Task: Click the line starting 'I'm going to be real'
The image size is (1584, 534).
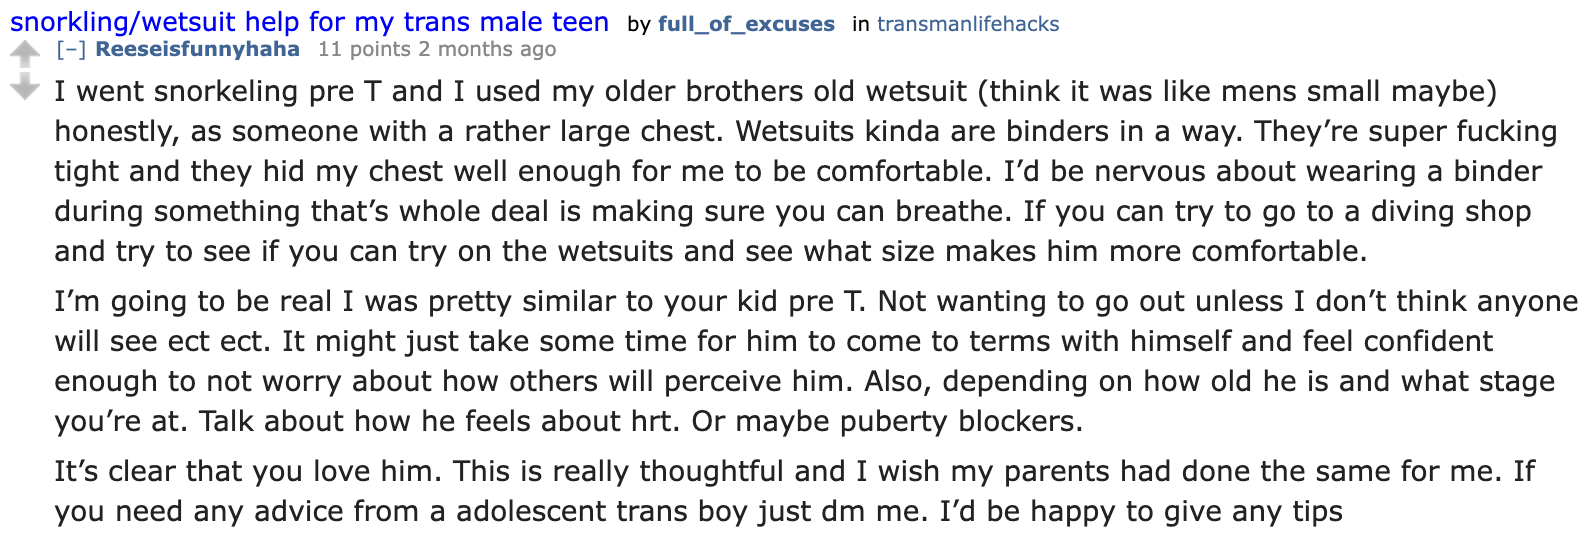Action: (x=816, y=301)
